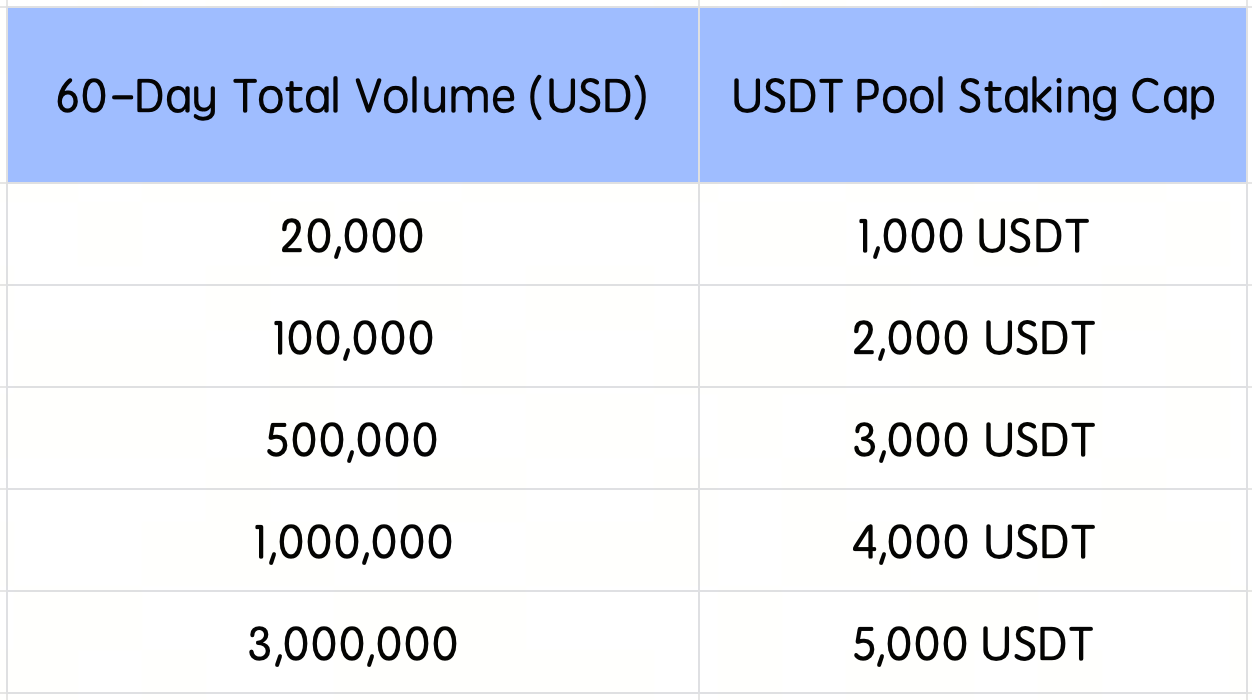Select the 1,000 USDT cell
1252x700 pixels.
coord(973,236)
